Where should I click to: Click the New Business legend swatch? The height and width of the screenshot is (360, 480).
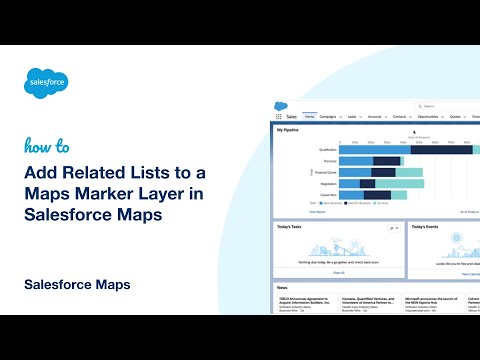click(321, 203)
